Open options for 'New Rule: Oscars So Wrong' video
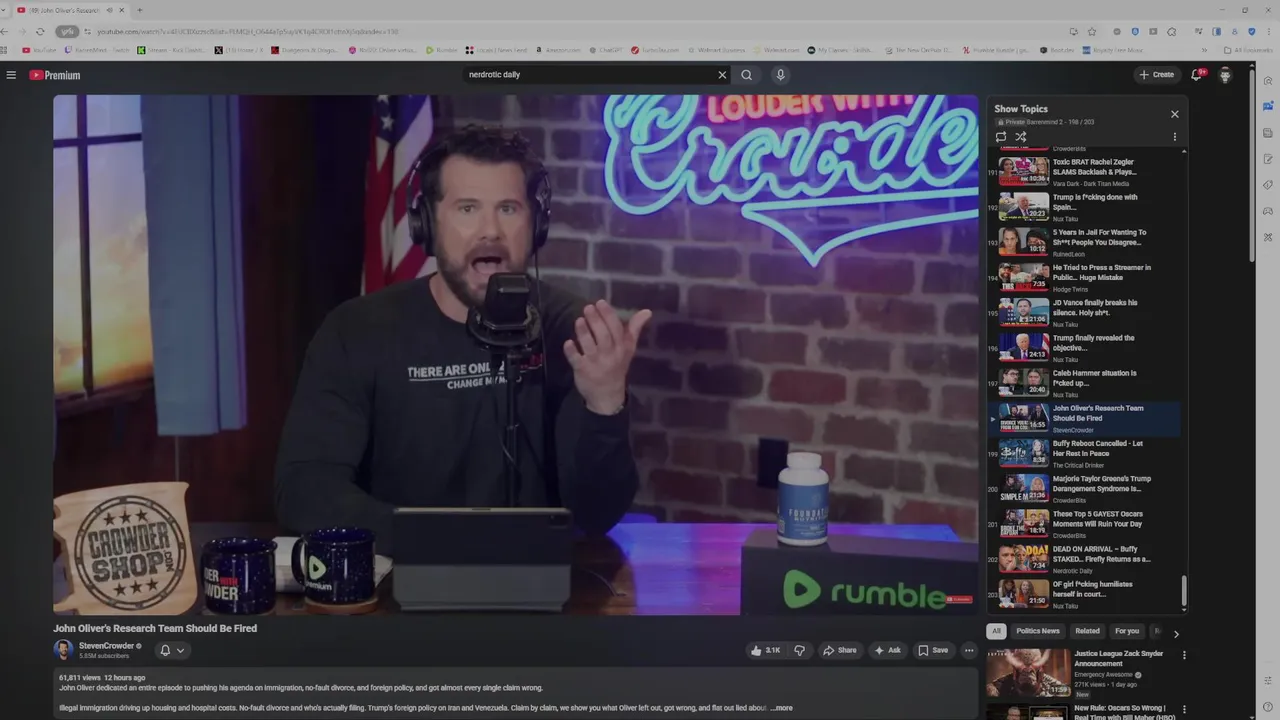Screen dimensions: 1280x720 [x=1184, y=710]
